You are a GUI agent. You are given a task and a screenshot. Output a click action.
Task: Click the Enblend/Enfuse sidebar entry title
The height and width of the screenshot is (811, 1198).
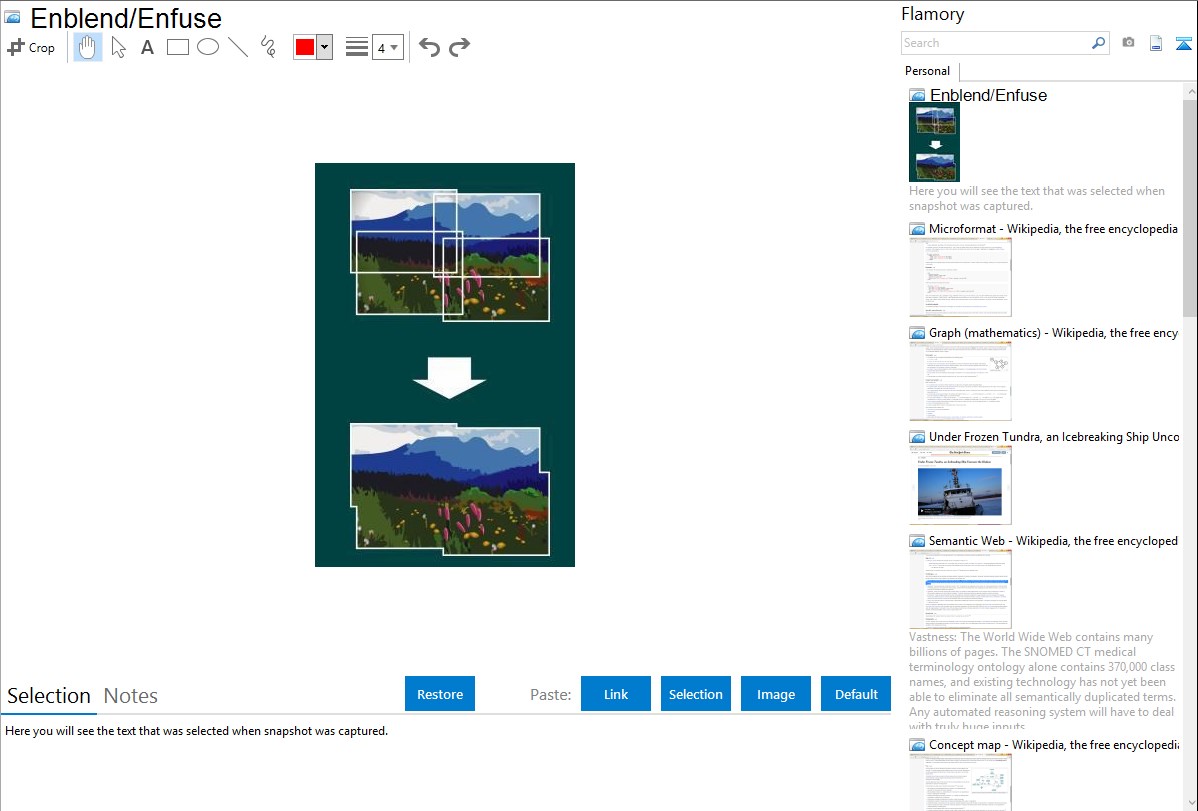point(988,95)
